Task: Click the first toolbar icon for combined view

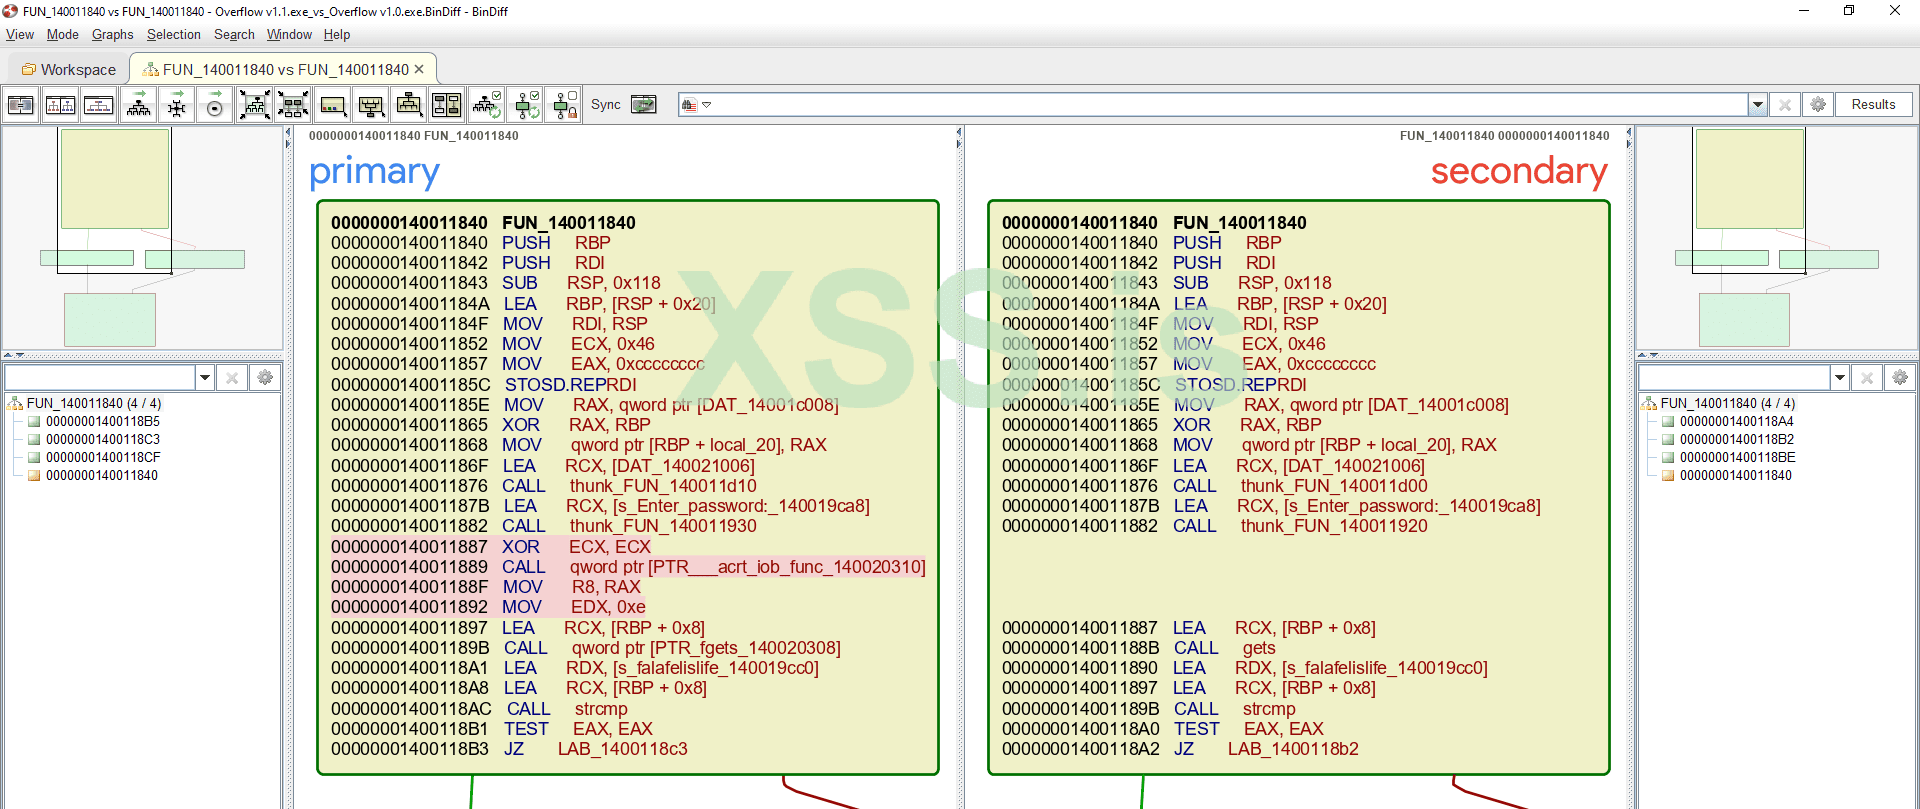Action: [21, 105]
